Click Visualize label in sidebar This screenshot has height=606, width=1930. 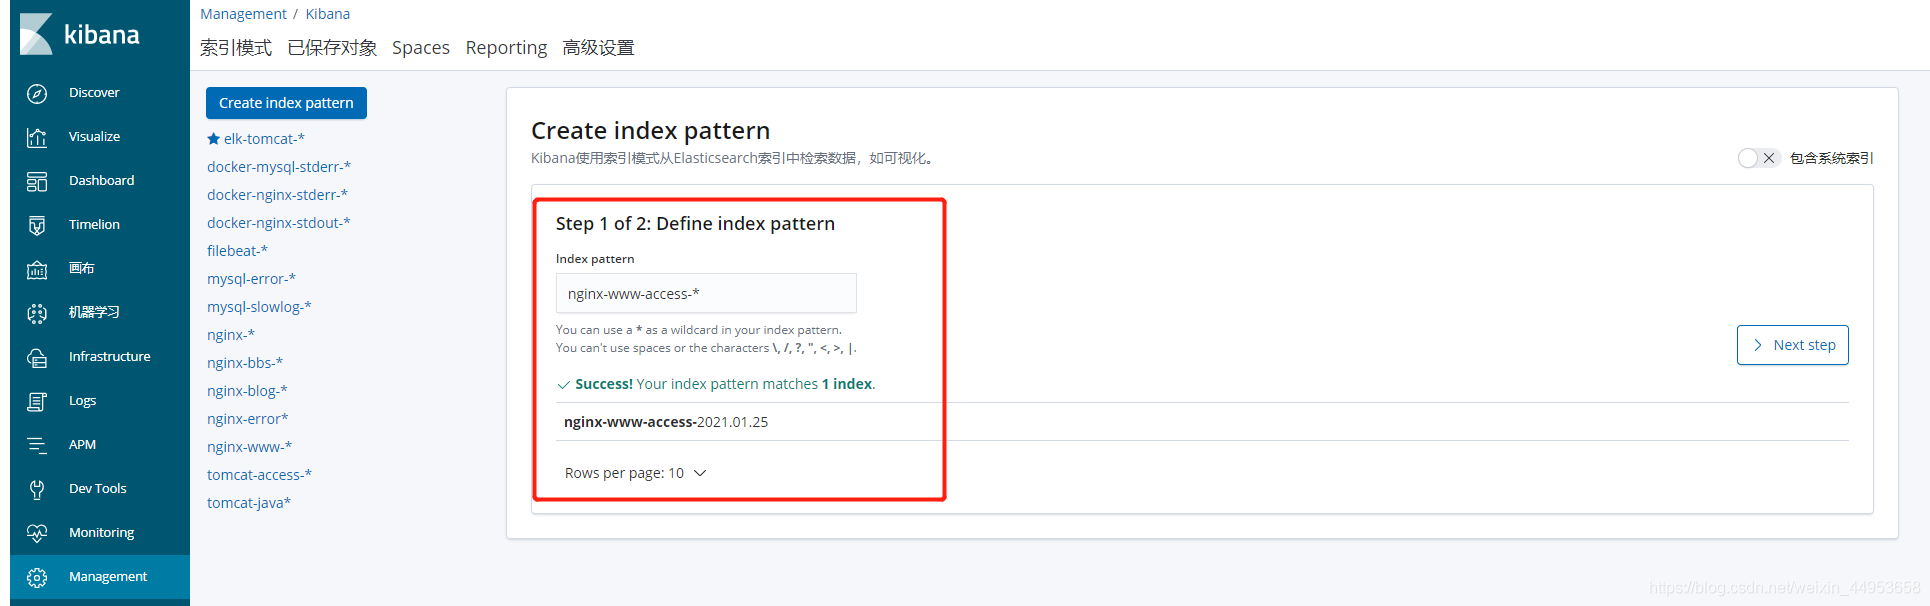pyautogui.click(x=94, y=137)
